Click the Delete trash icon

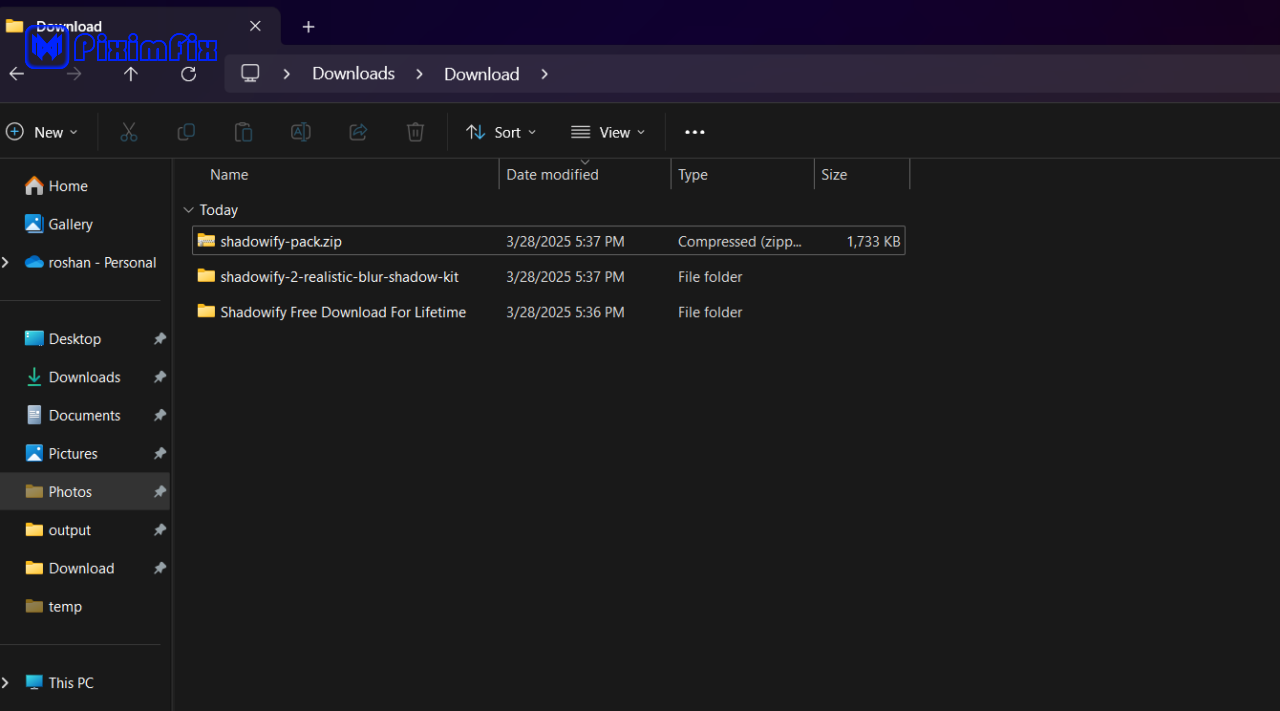tap(415, 132)
